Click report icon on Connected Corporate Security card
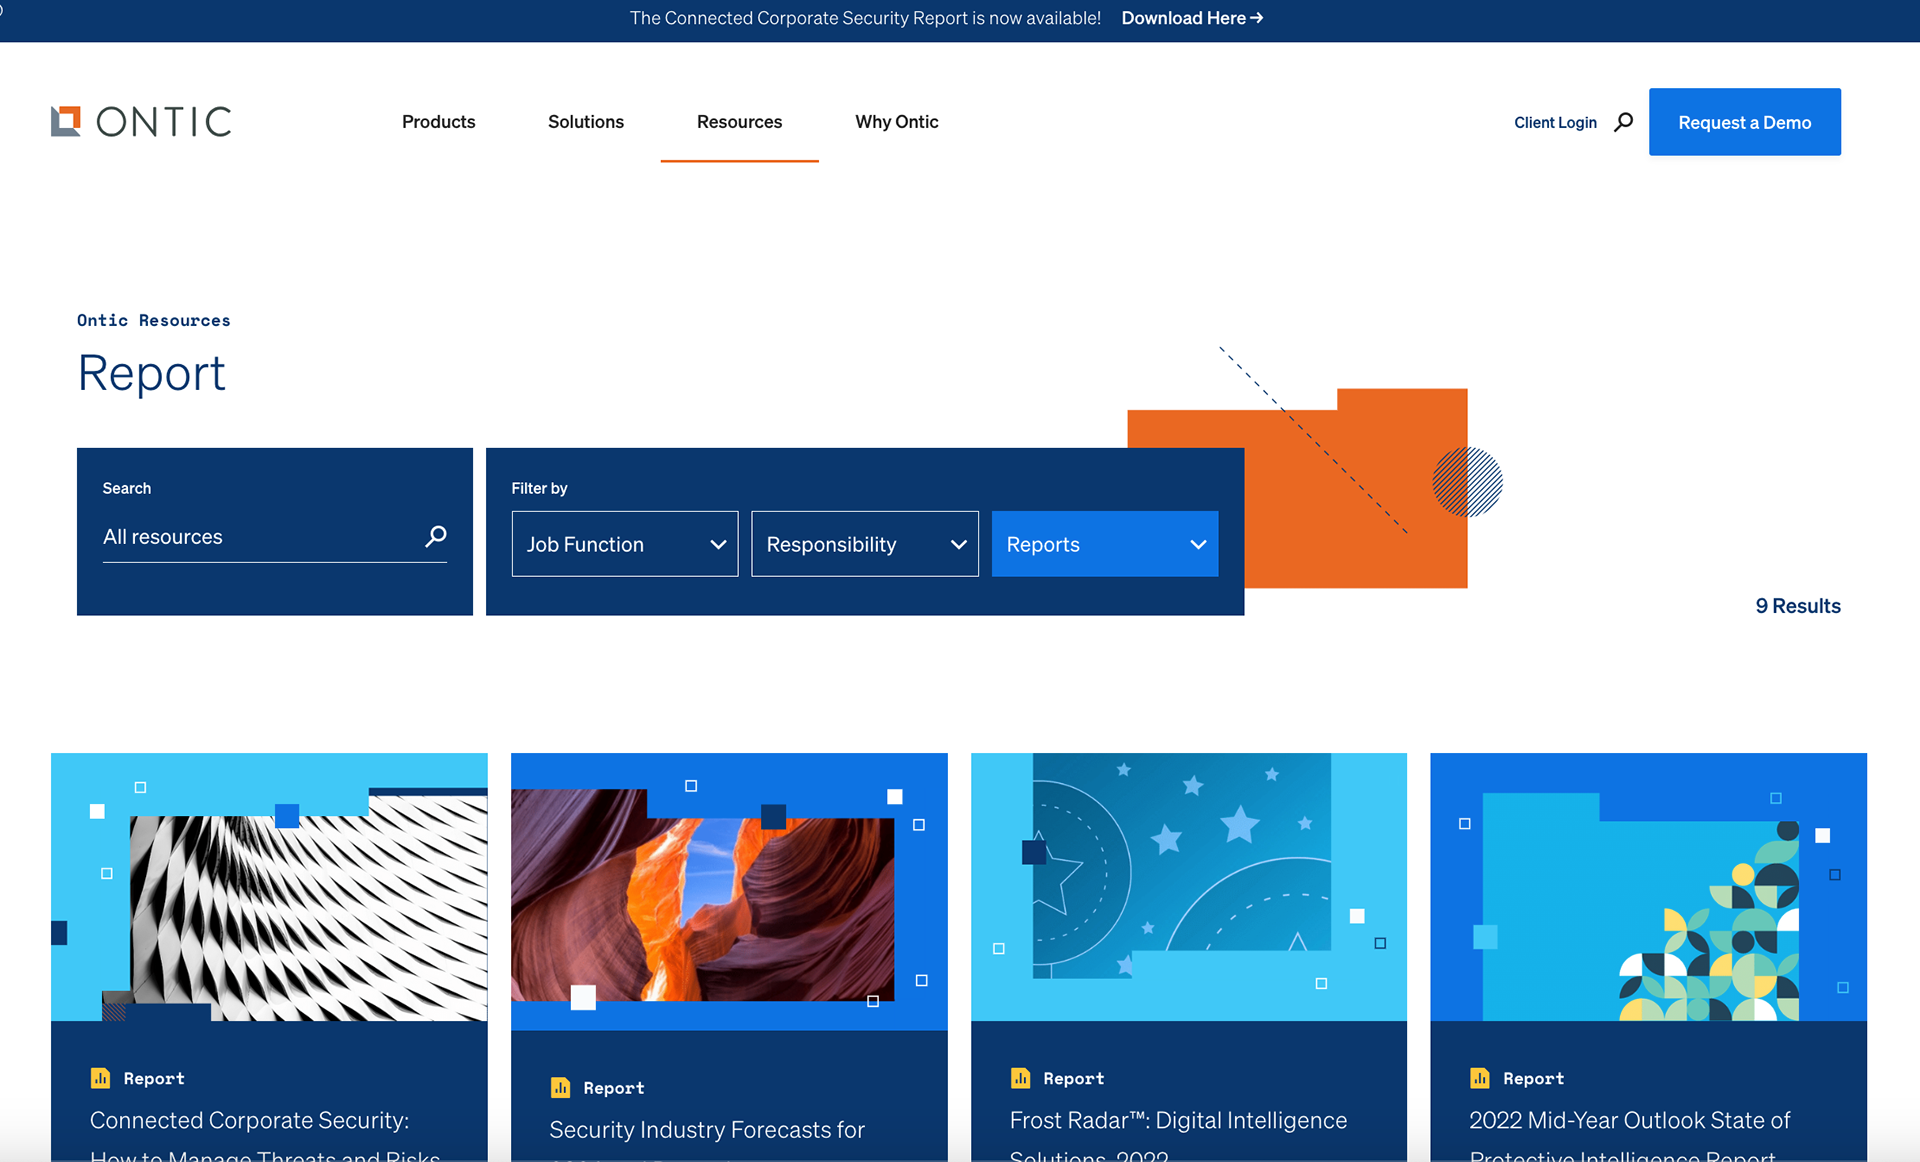The width and height of the screenshot is (1920, 1162). [100, 1078]
